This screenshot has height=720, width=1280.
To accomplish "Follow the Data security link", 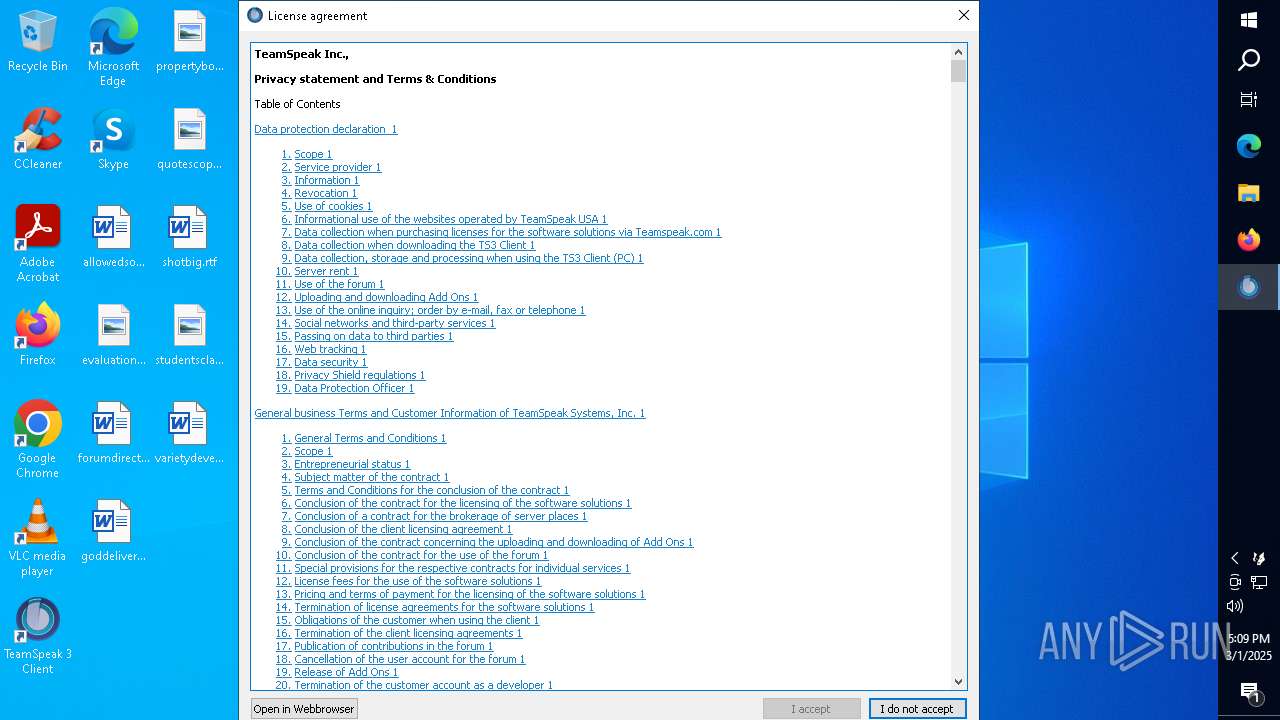I will tap(330, 362).
